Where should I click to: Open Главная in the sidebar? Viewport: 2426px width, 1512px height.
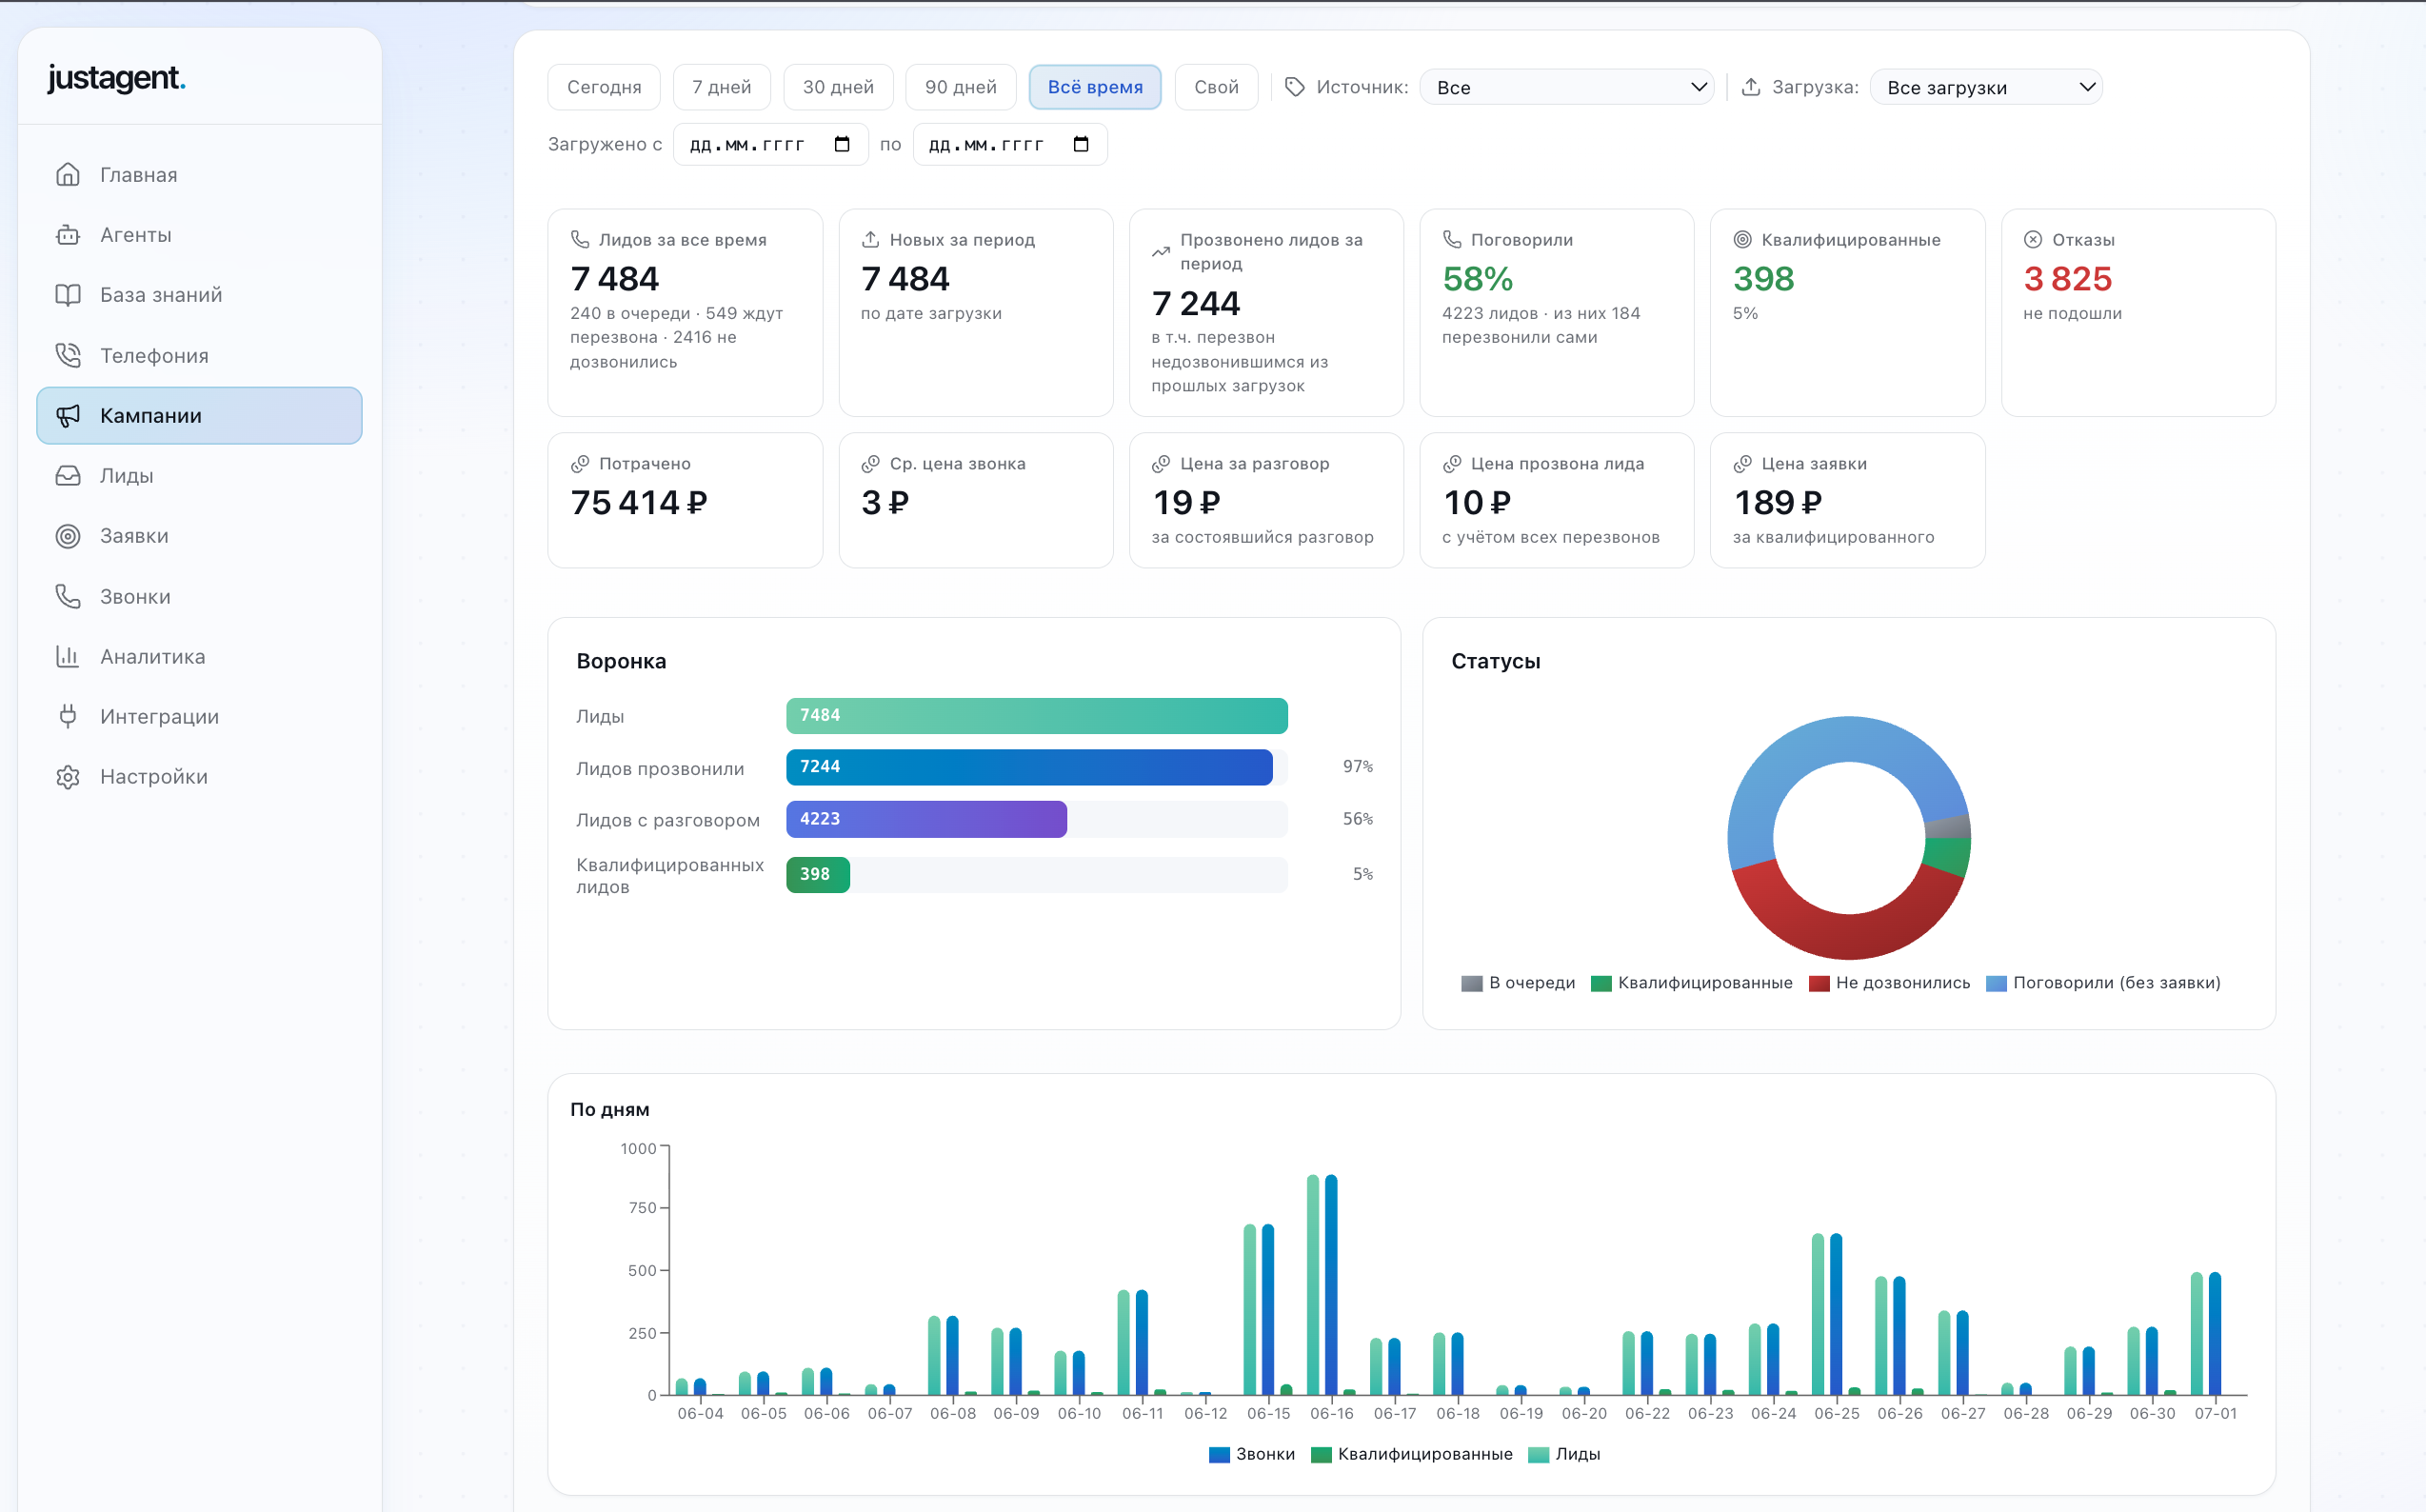pyautogui.click(x=199, y=175)
